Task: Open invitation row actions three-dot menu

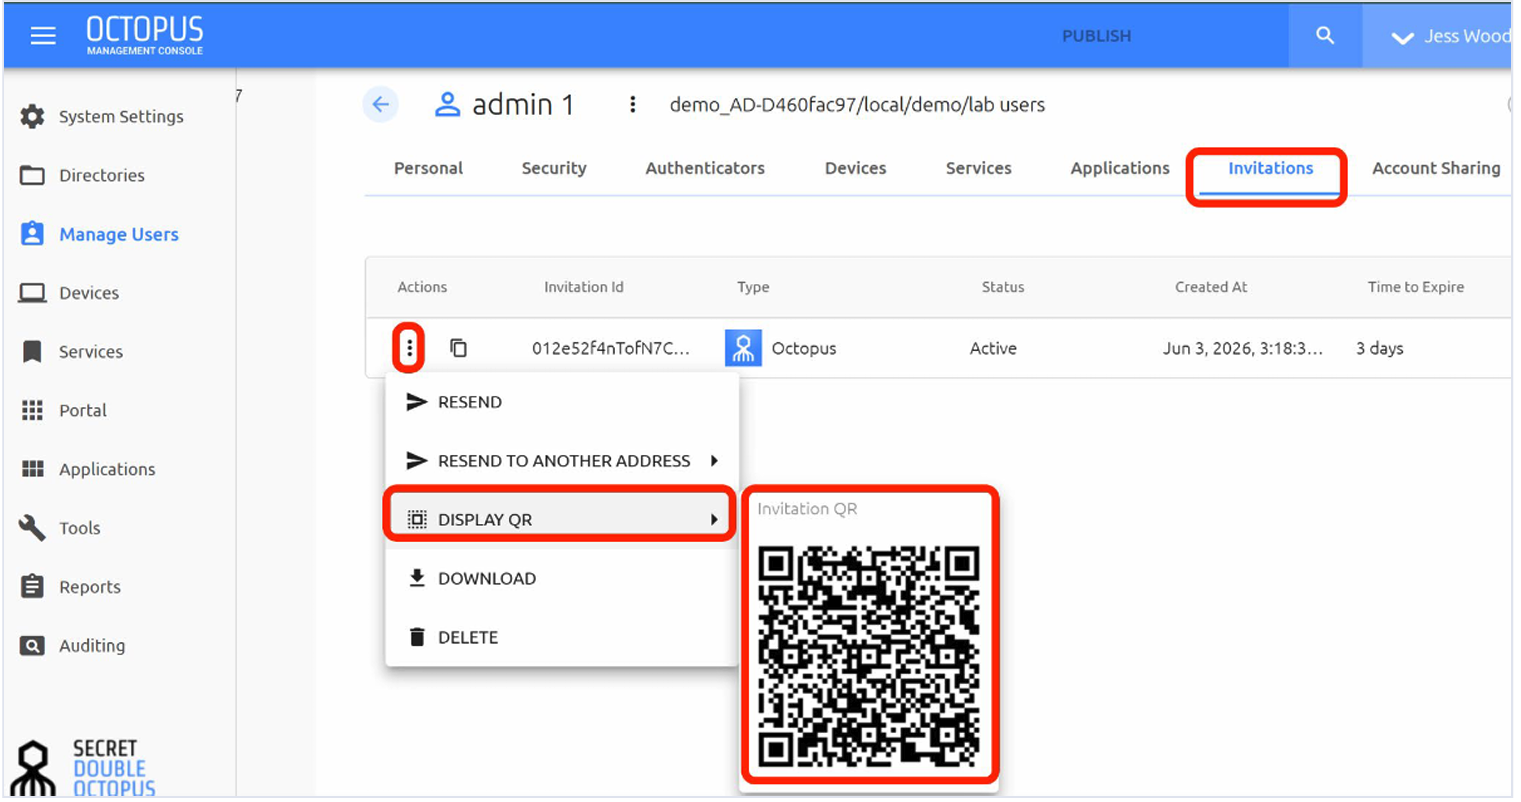Action: [x=409, y=348]
